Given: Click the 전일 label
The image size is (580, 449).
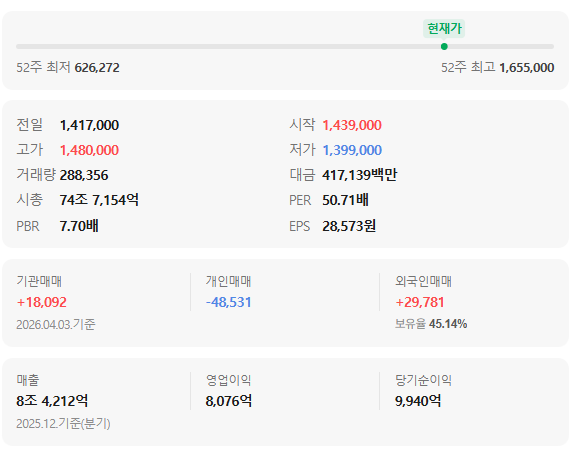Looking at the screenshot, I should point(30,125).
